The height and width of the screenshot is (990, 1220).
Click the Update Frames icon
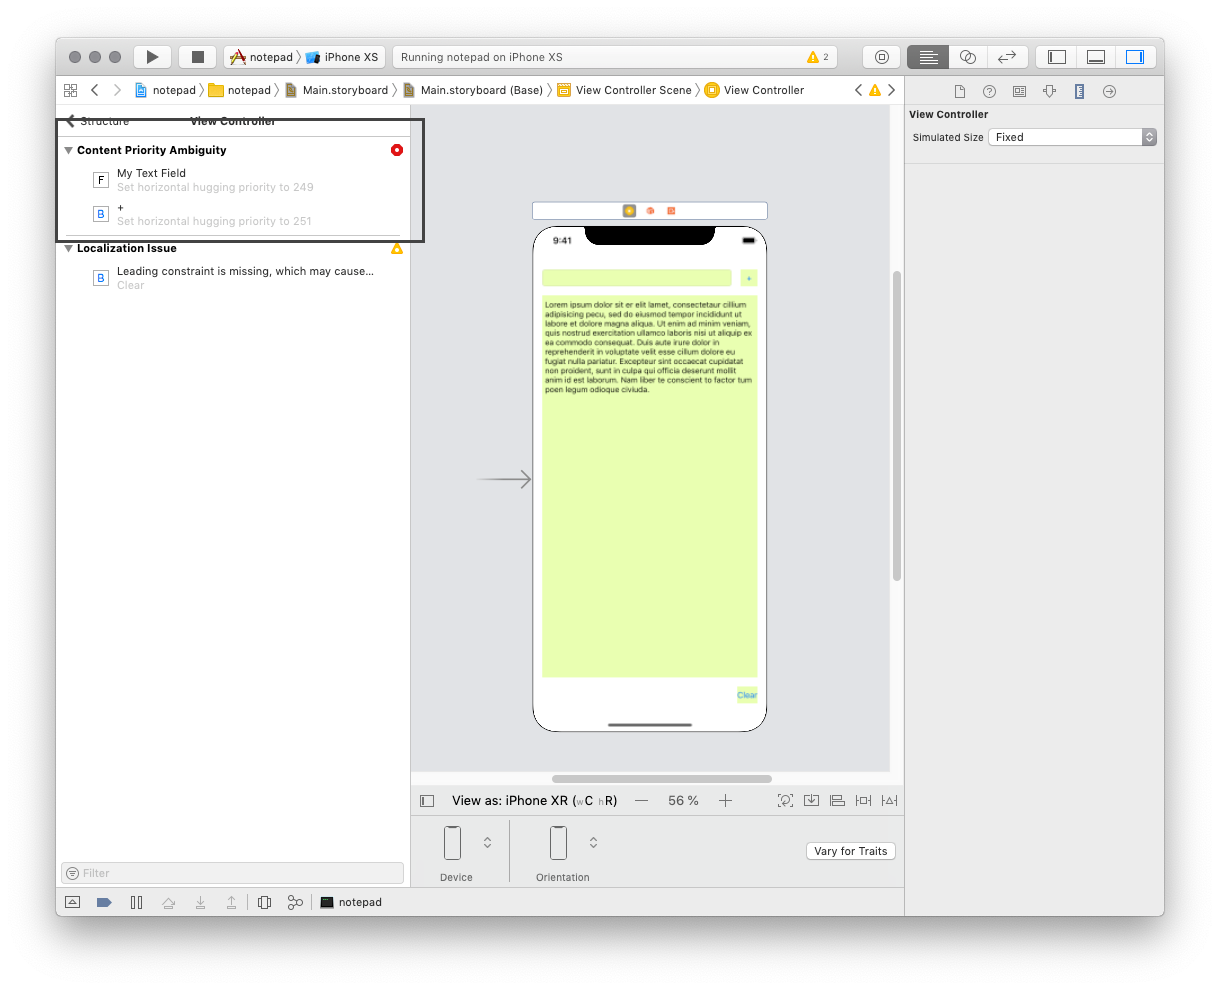[785, 800]
